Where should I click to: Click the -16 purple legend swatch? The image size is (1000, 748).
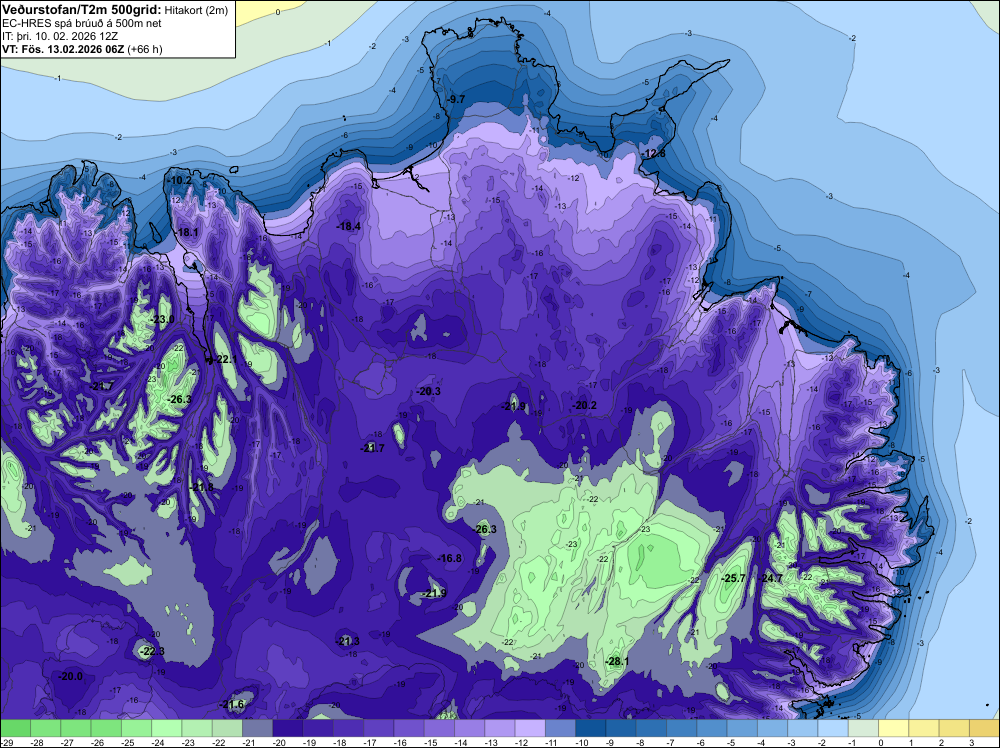[x=409, y=728]
